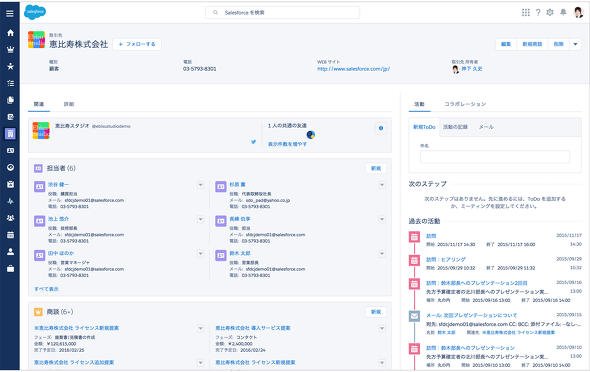590x372 pixels.
Task: Click the 件名 subject input field
Action: click(494, 156)
